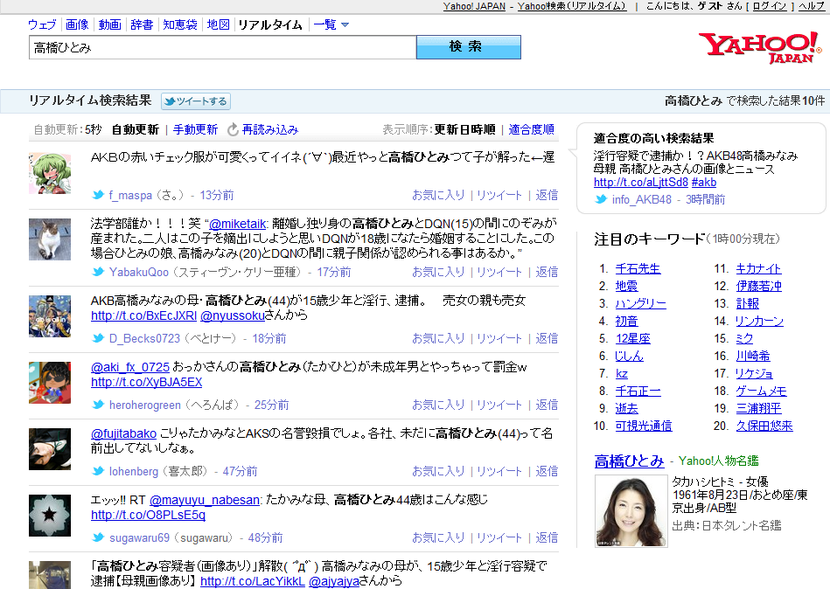Viewport: 830px width, 589px height.
Task: Switch to 辞書 search tab
Action: click(142, 25)
